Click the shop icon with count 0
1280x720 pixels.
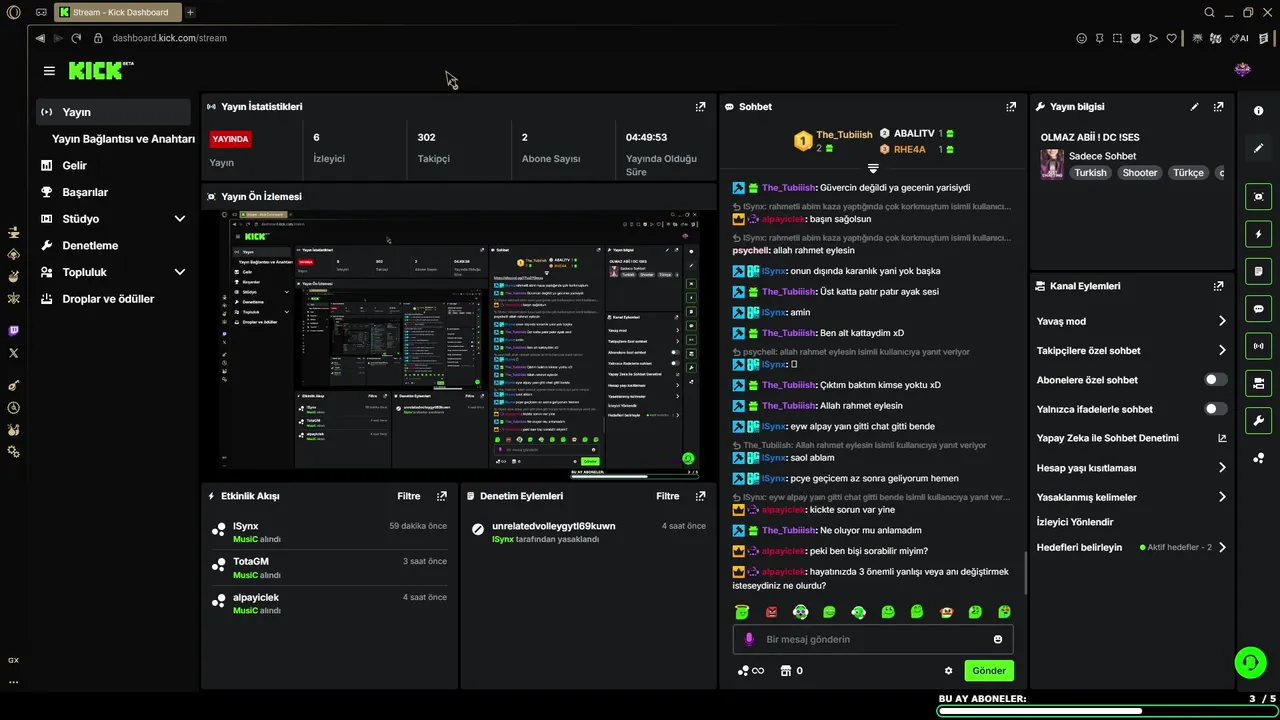coord(791,671)
